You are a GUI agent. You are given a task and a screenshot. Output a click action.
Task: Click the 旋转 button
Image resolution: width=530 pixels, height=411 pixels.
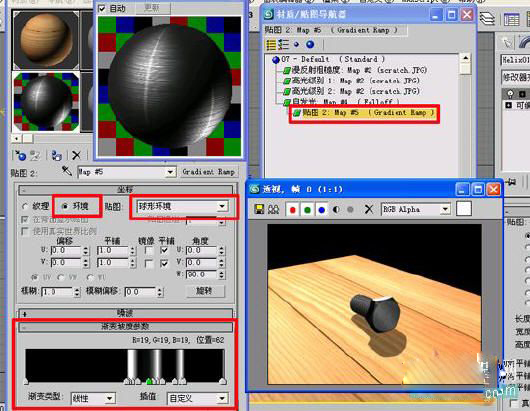click(204, 291)
